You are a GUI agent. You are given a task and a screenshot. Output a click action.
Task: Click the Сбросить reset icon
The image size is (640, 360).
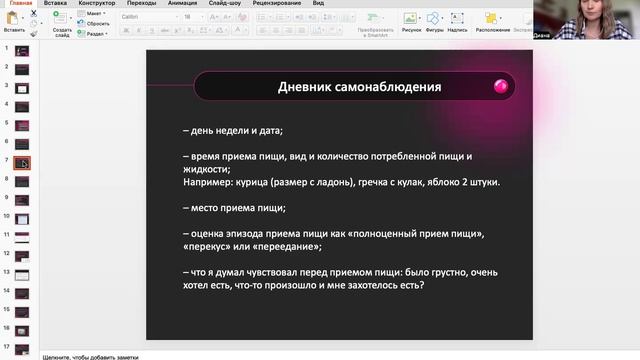tap(81, 24)
